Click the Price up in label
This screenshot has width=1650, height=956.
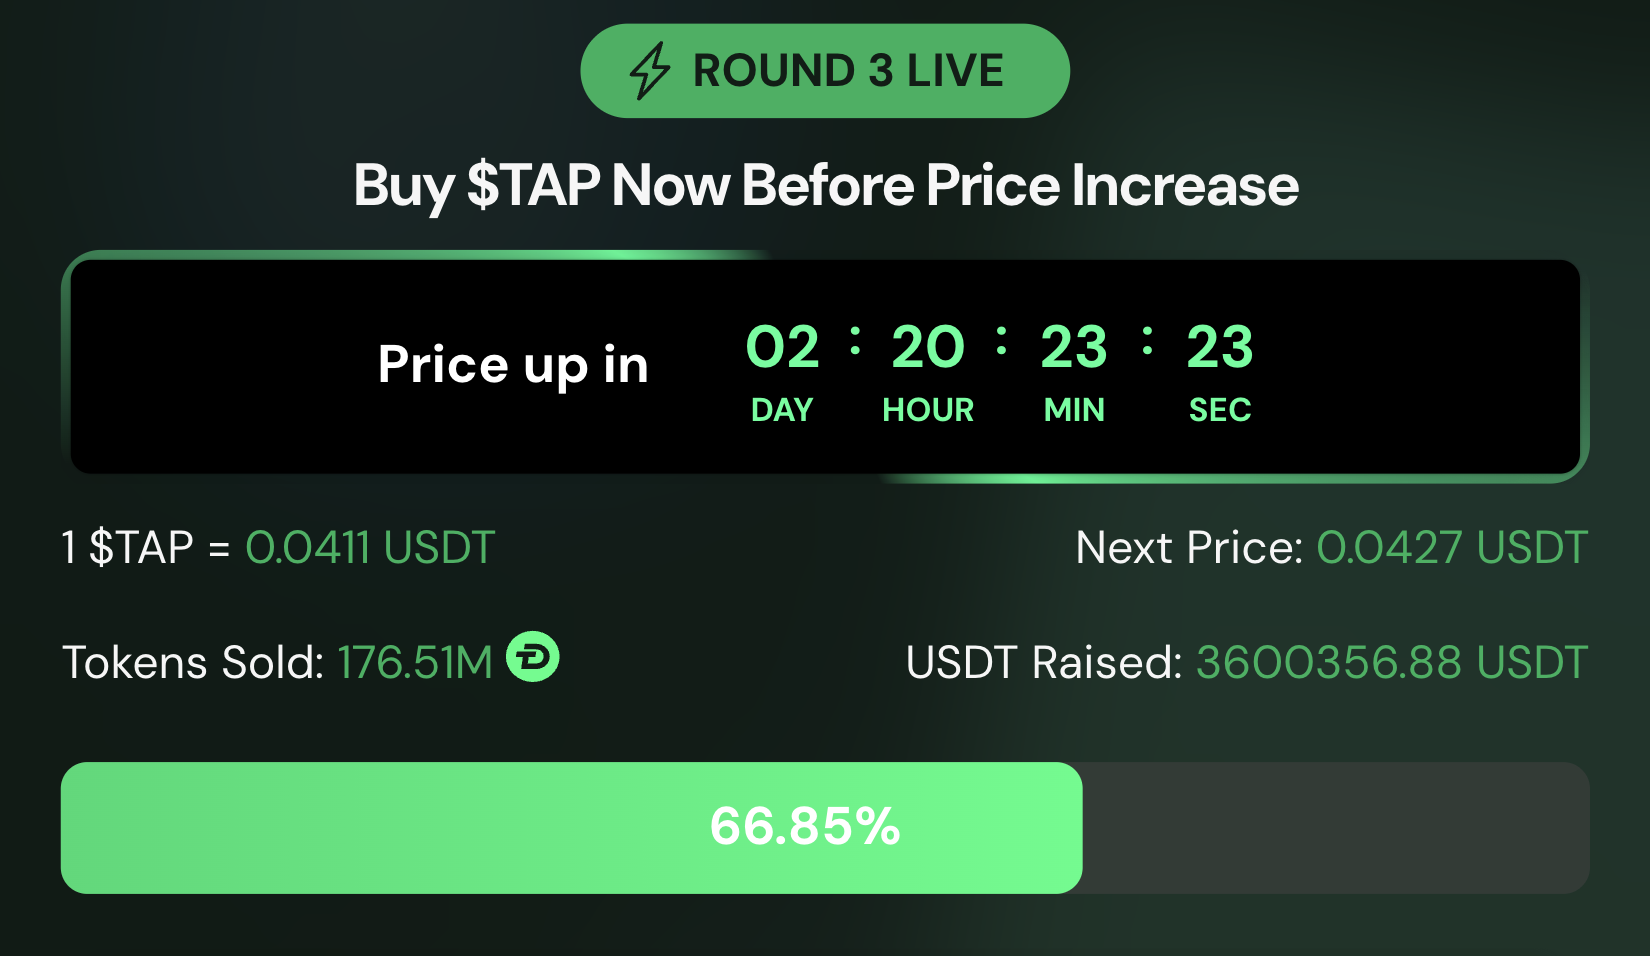point(513,364)
